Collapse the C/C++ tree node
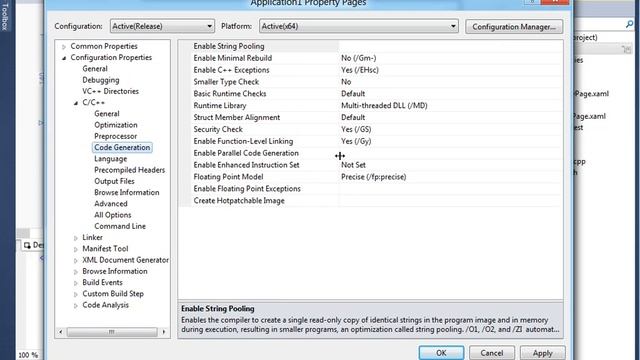Screen dimensions: 640x360 (x=76, y=103)
